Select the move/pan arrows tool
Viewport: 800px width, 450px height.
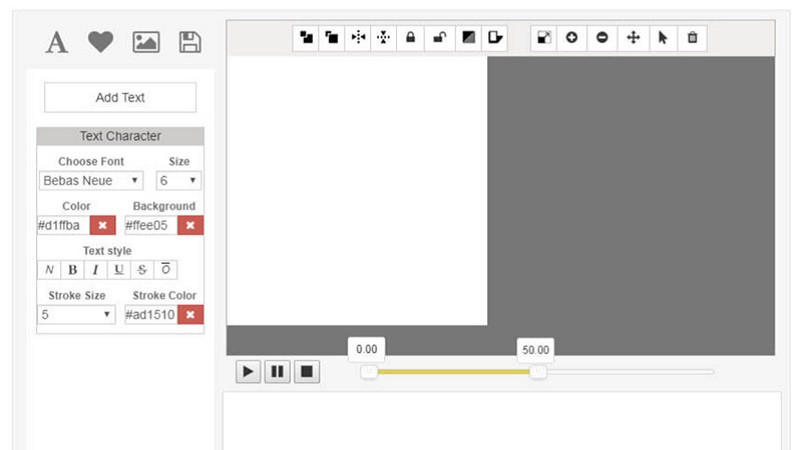(633, 38)
